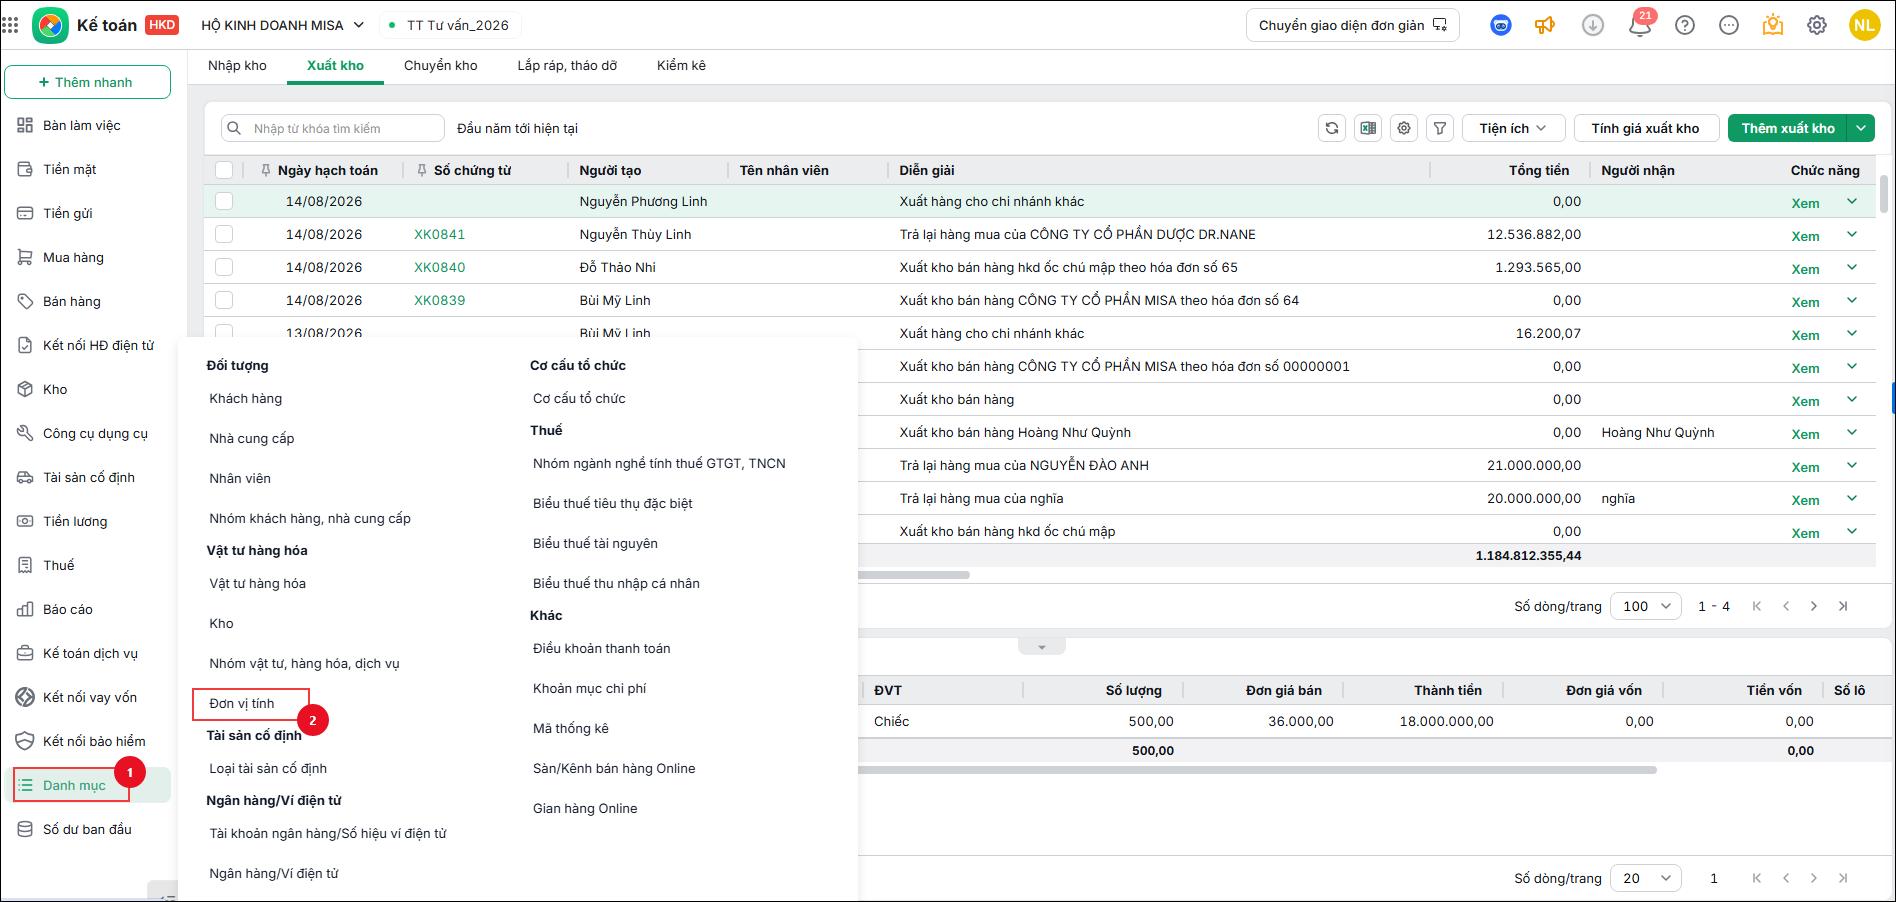Image resolution: width=1896 pixels, height=902 pixels.
Task: Click the detail table horizontal scrollbar
Action: tap(1257, 770)
